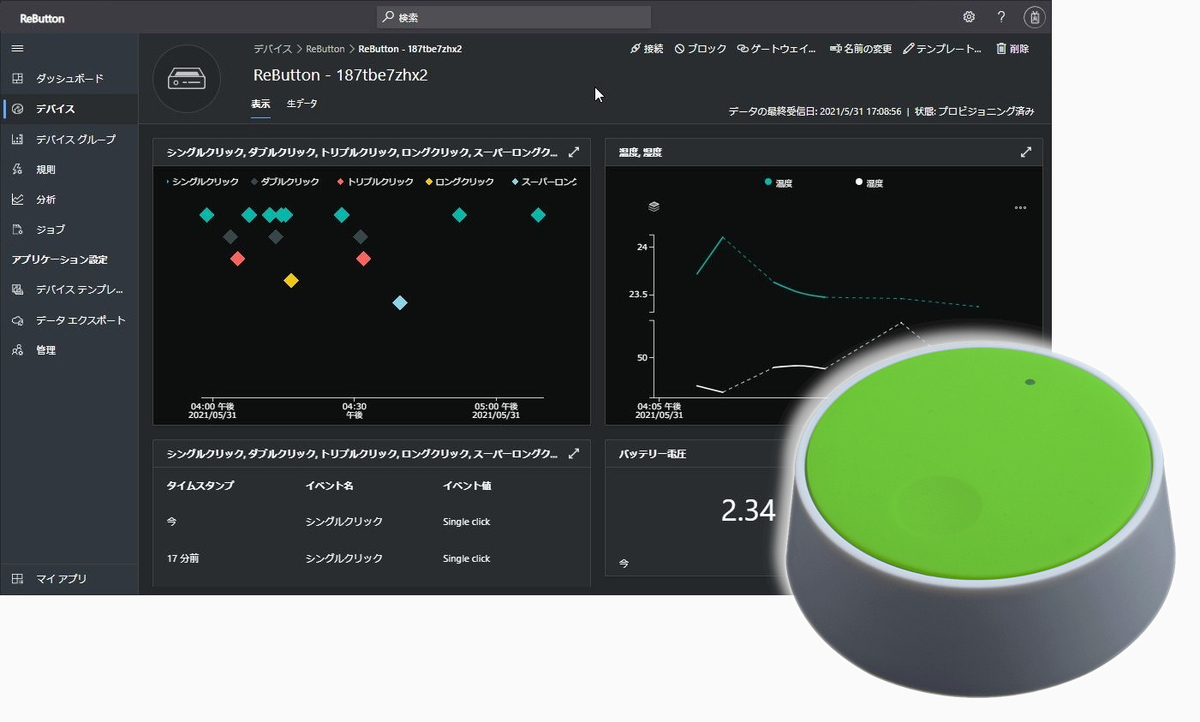Click the ブロック device button
Screen dimensions: 1200x722
pos(700,48)
